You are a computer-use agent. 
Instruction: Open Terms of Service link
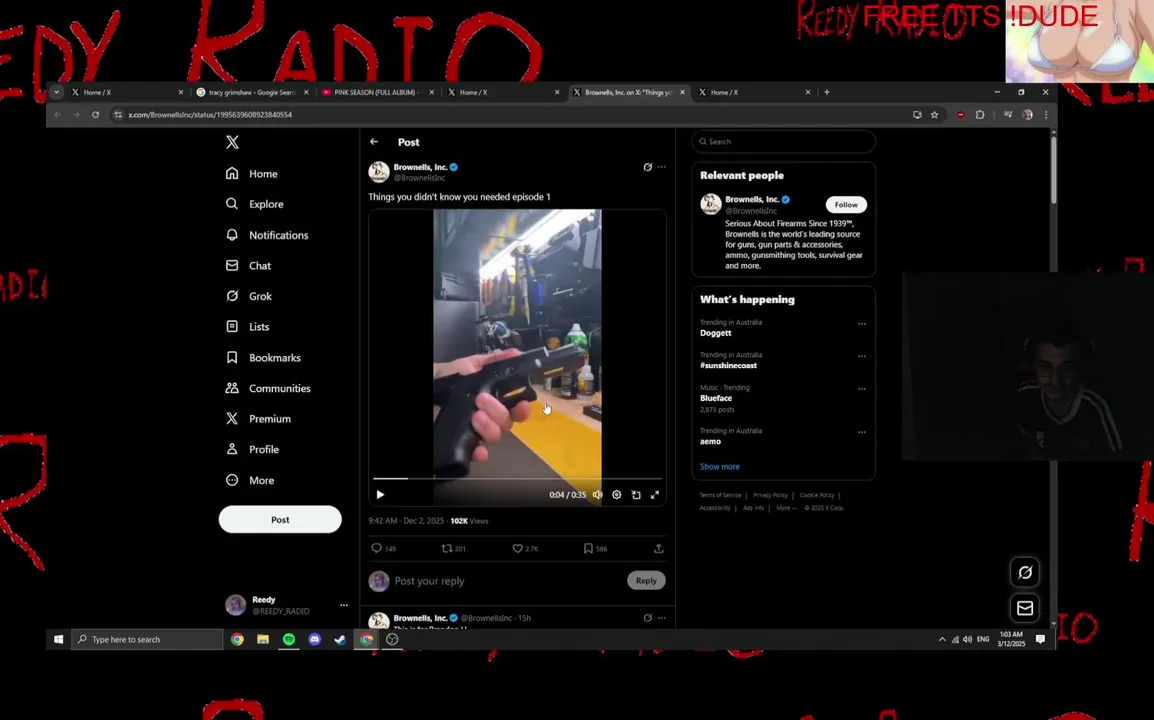click(x=720, y=495)
